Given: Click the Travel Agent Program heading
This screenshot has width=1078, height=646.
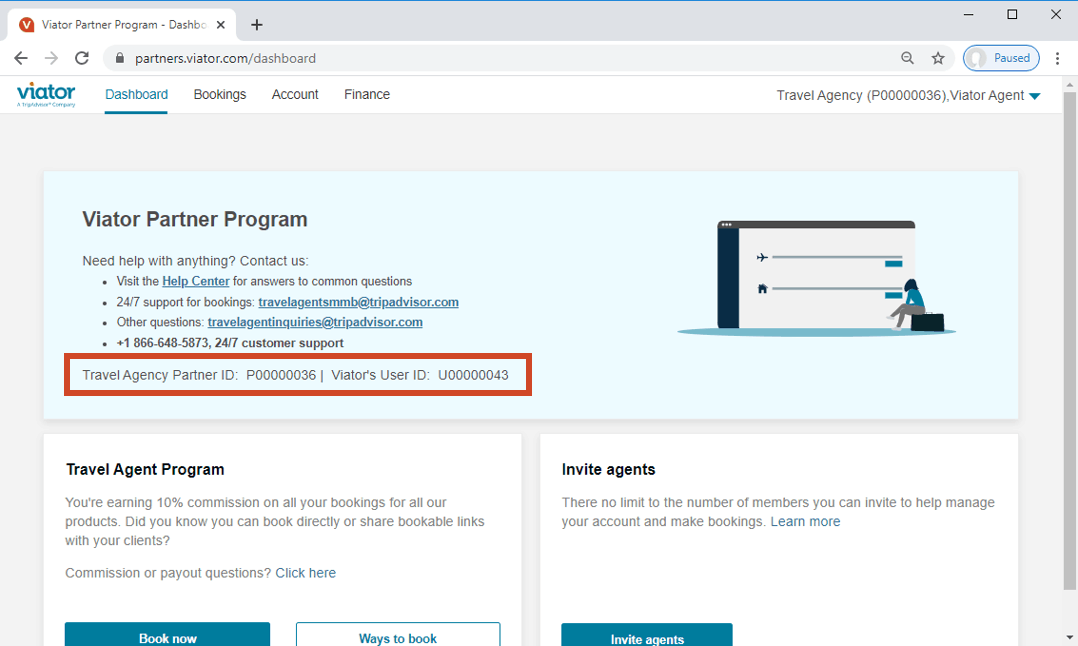Looking at the screenshot, I should [145, 469].
